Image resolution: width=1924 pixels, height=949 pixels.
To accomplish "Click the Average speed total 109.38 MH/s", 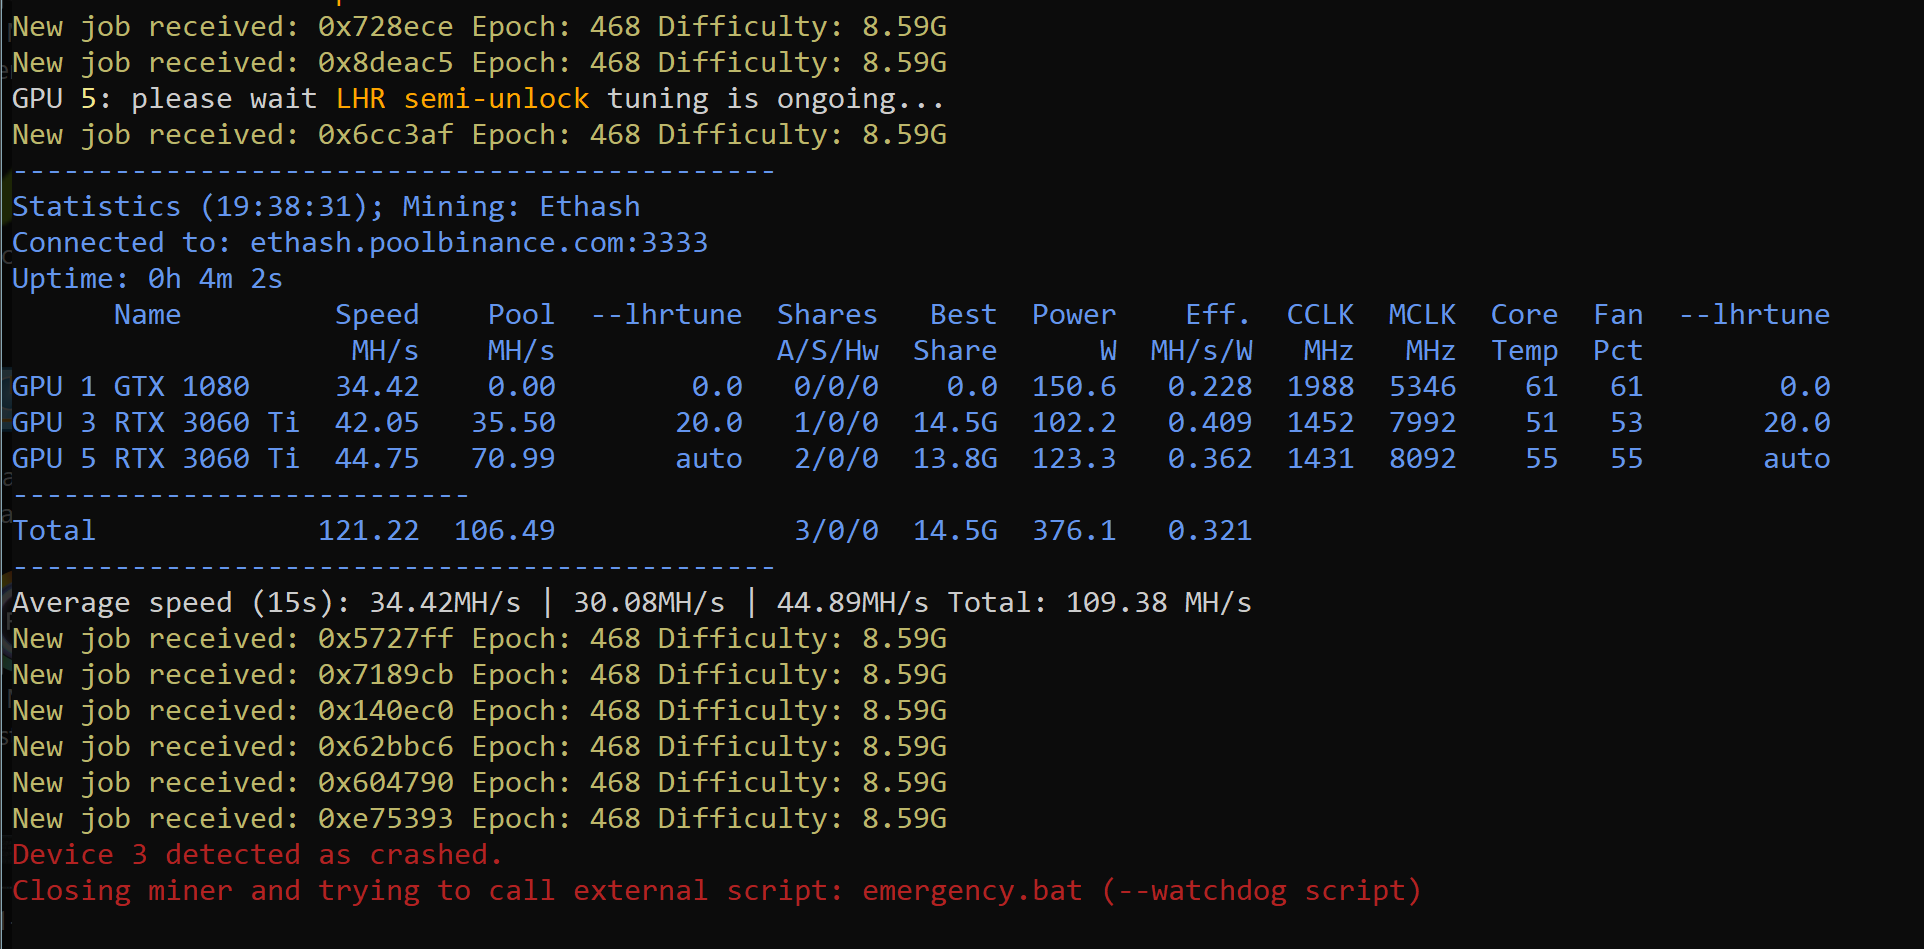I will click(x=1158, y=603).
